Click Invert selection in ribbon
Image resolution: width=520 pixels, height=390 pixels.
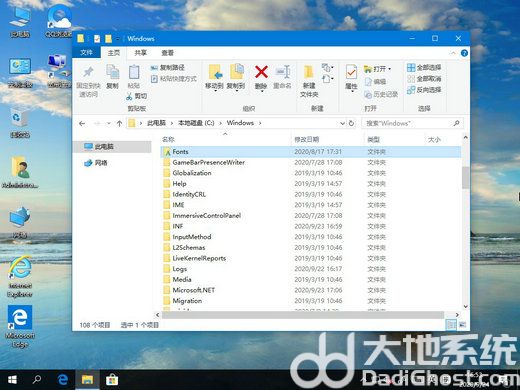[424, 90]
